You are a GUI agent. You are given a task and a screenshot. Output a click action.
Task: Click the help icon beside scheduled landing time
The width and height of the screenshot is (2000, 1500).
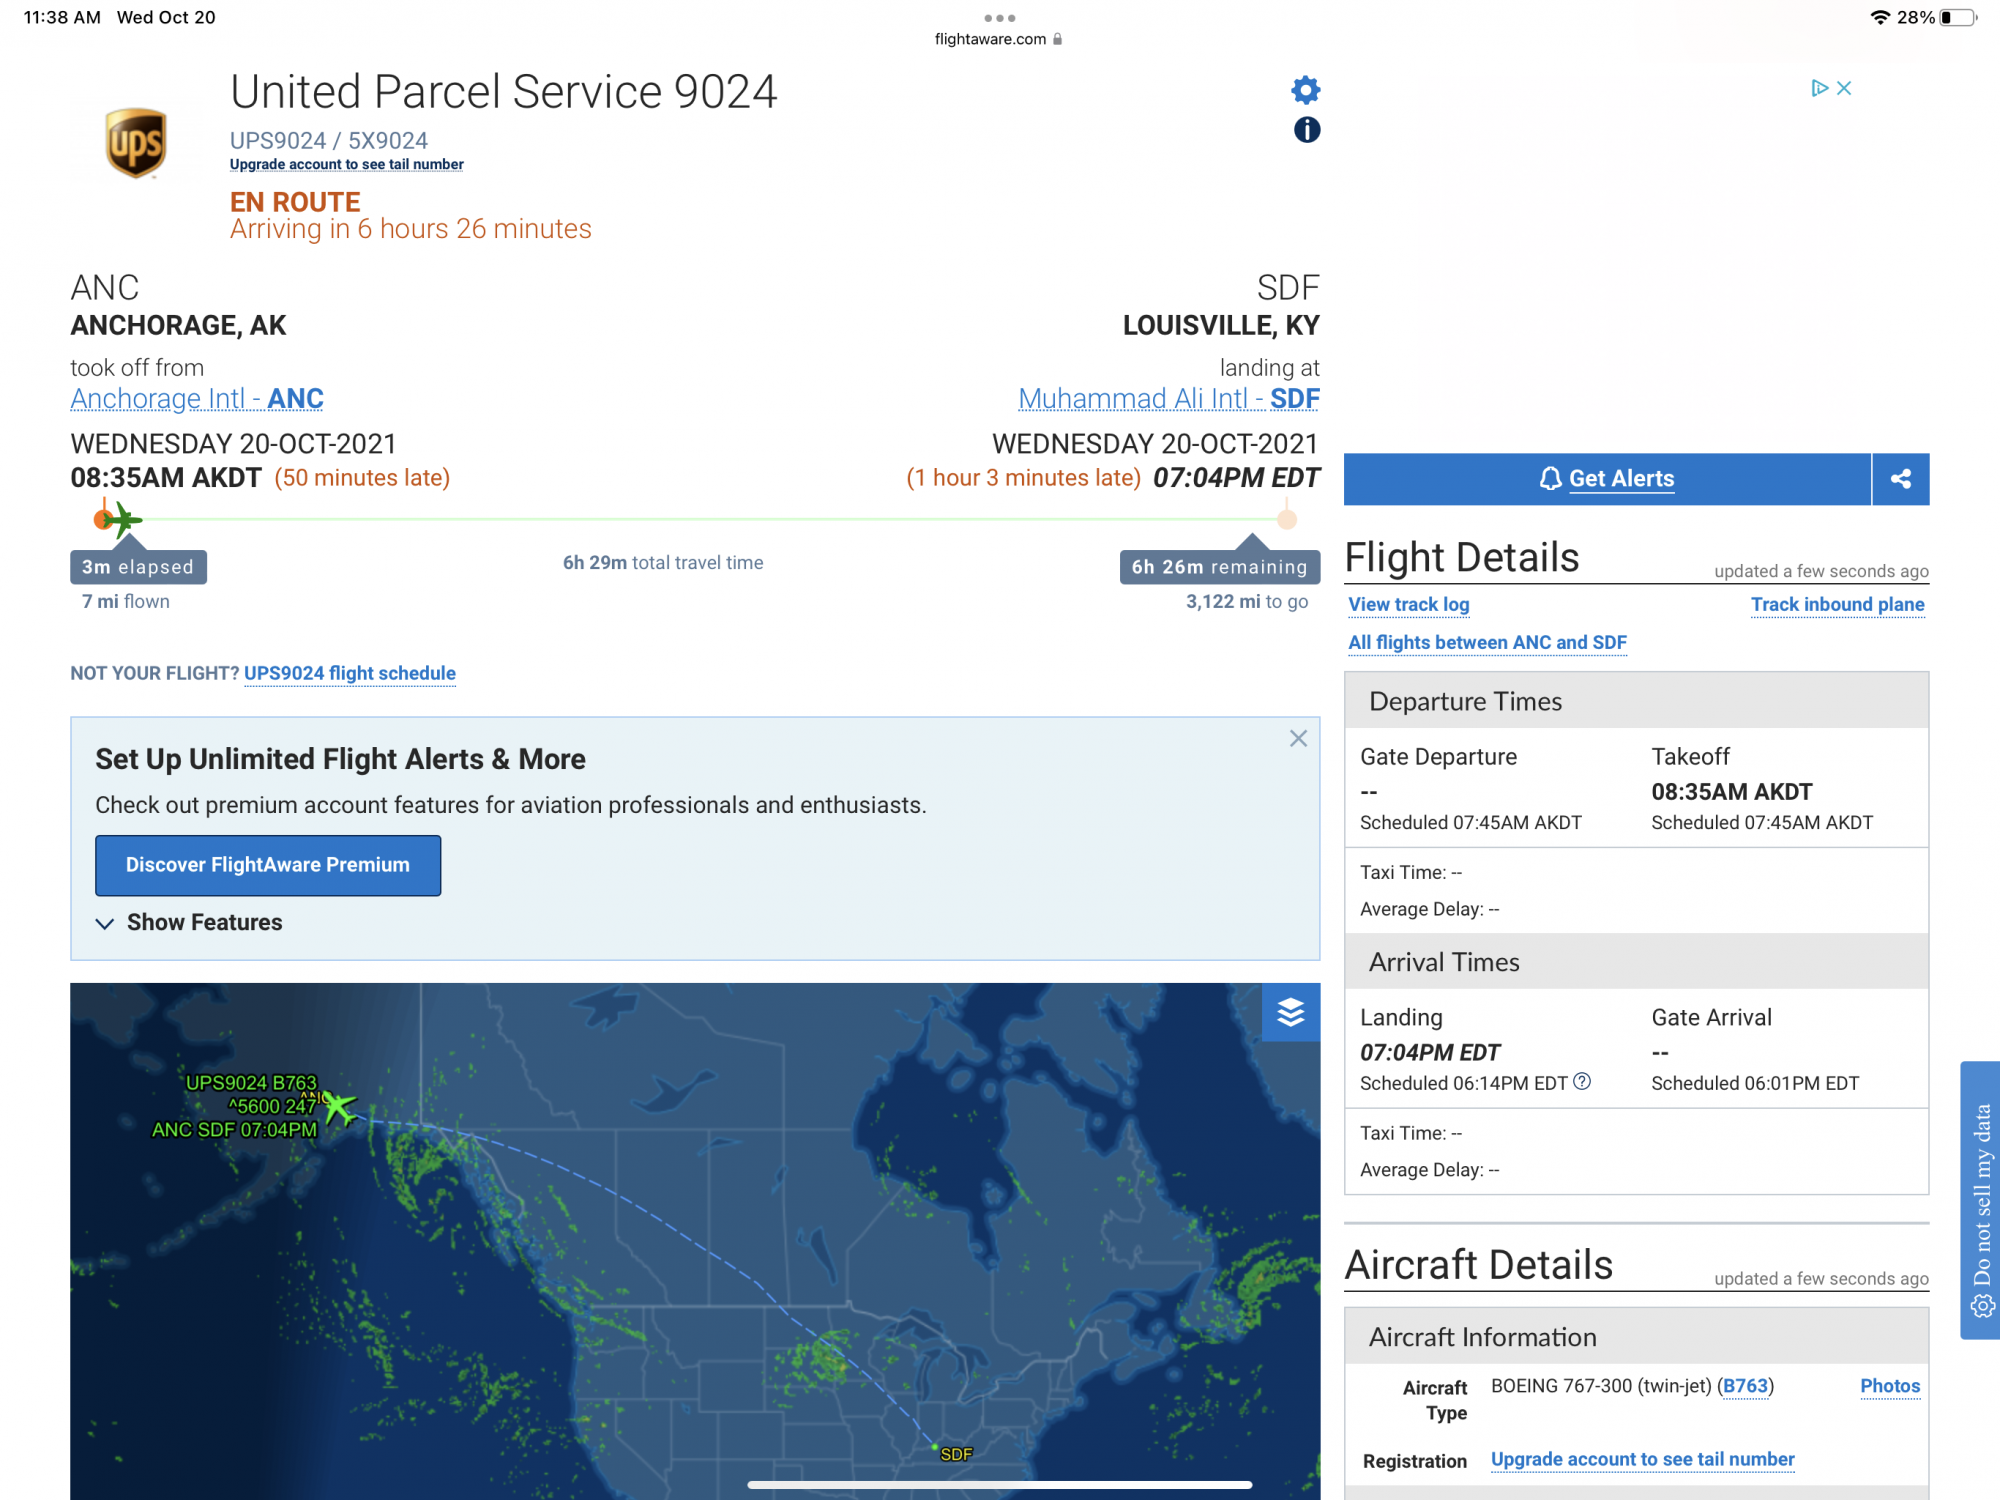tap(1582, 1081)
